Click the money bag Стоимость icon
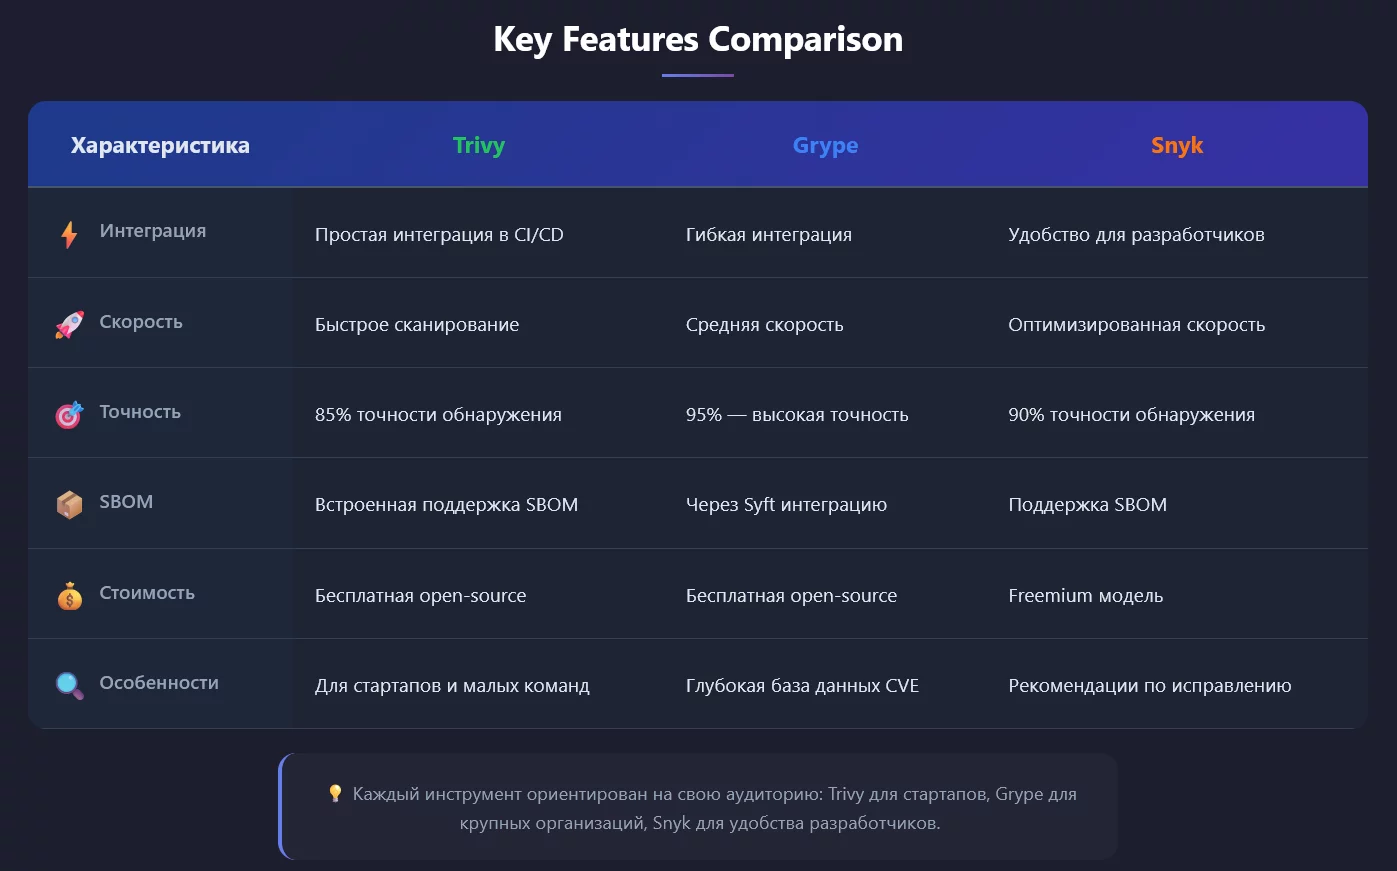 click(69, 596)
